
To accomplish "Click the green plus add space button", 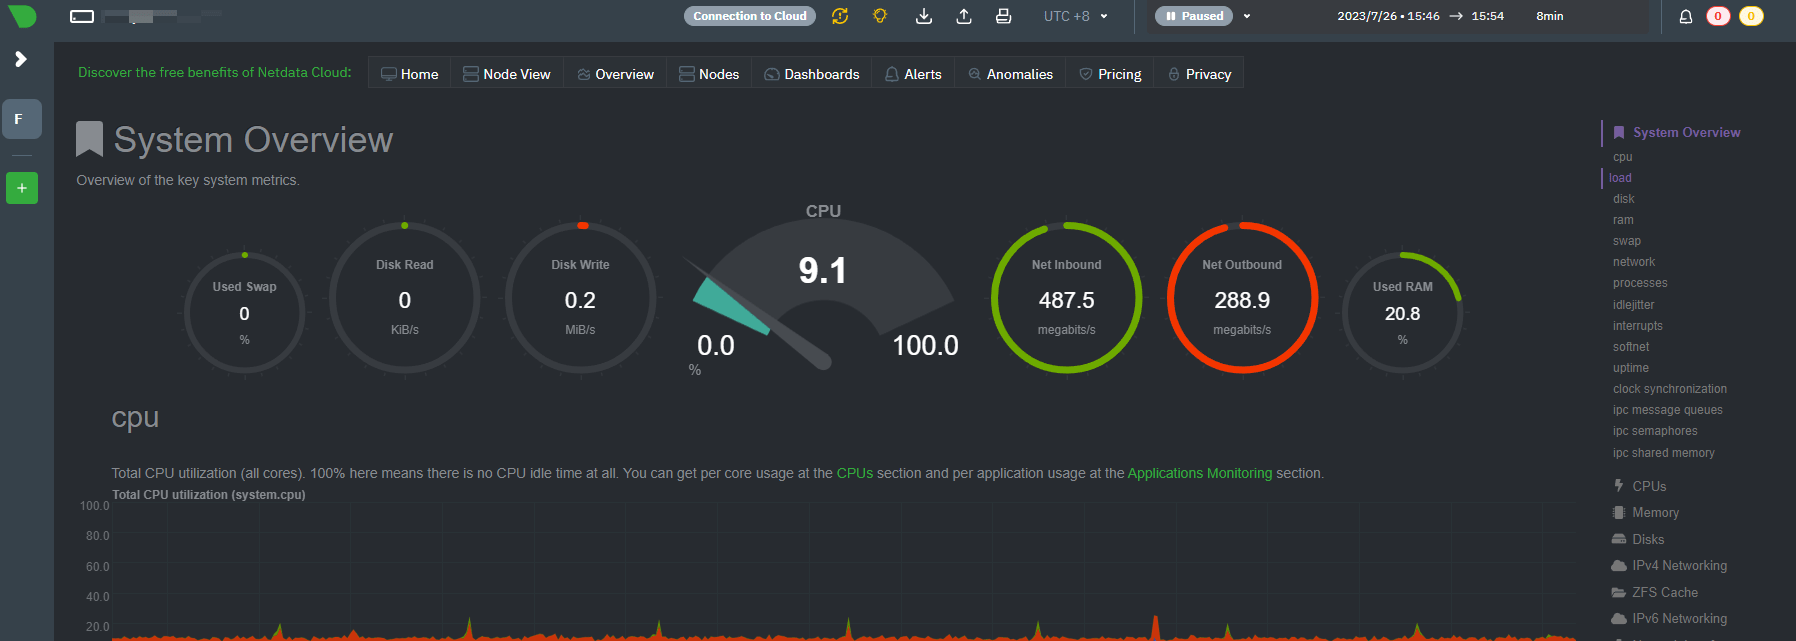I will [x=22, y=188].
